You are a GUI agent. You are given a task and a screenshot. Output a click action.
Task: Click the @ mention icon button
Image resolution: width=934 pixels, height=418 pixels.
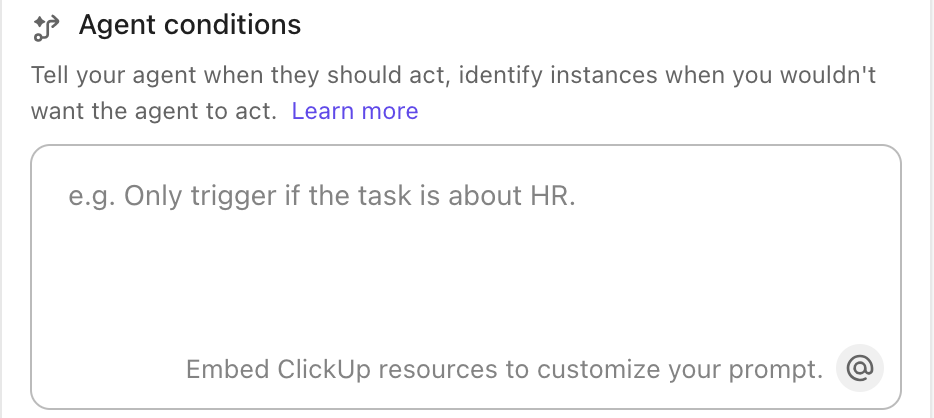pos(860,369)
